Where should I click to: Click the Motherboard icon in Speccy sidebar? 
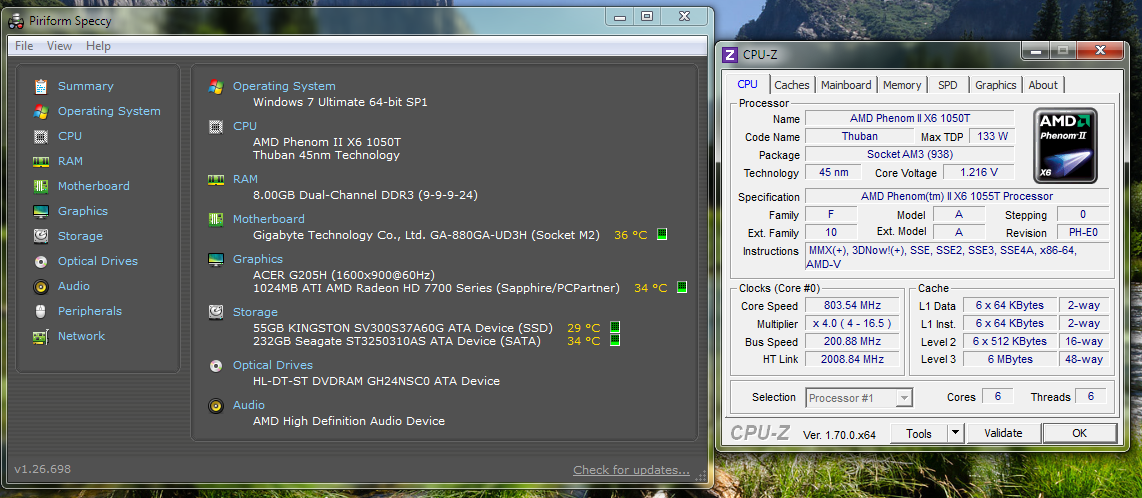coord(41,186)
